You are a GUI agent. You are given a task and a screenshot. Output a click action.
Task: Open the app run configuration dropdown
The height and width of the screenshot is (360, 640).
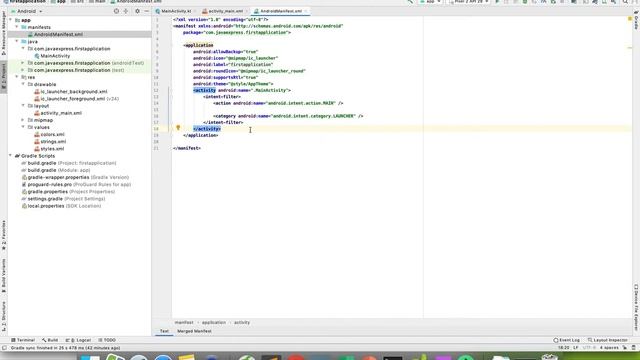[x=431, y=2]
